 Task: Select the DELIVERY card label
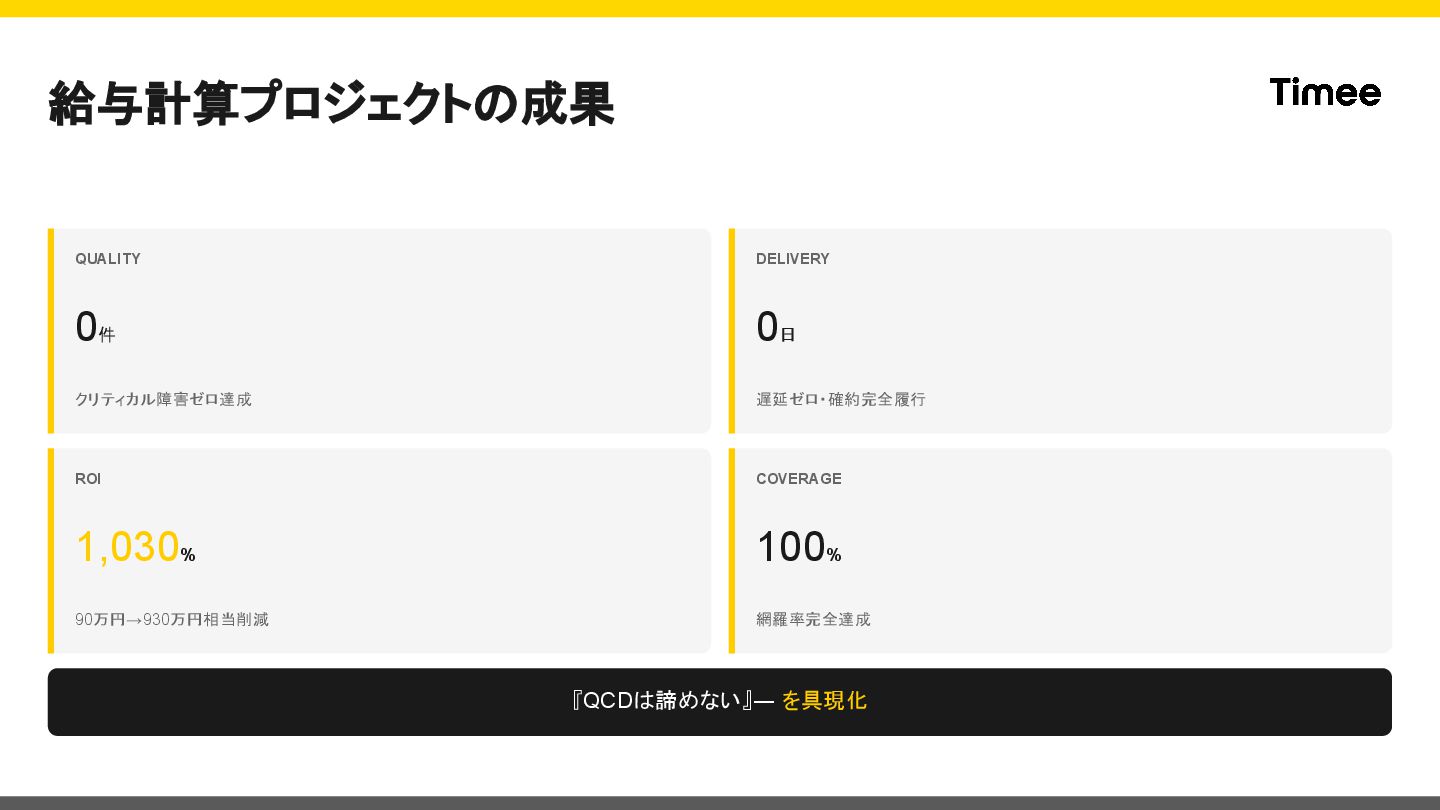pos(792,259)
